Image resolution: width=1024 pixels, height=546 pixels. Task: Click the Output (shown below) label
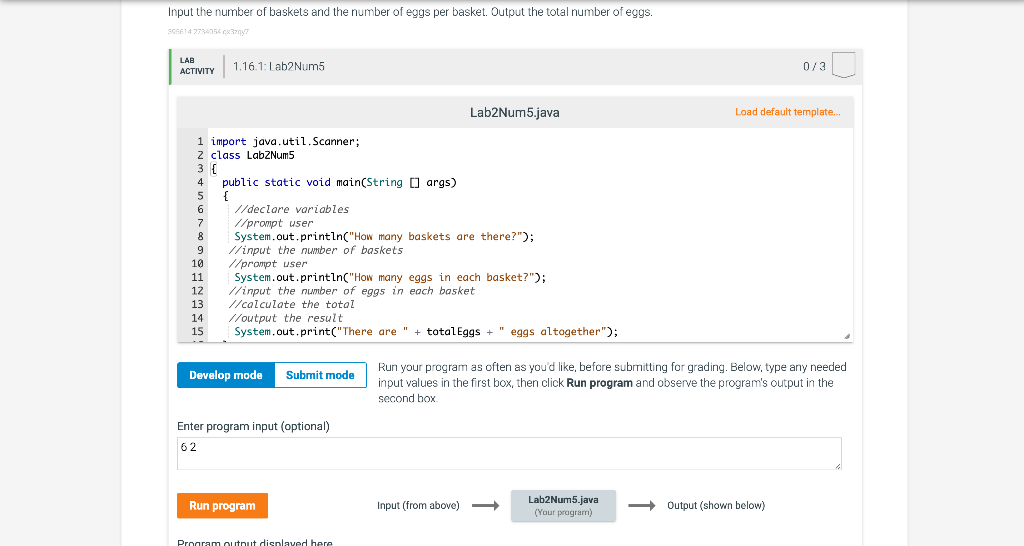716,506
